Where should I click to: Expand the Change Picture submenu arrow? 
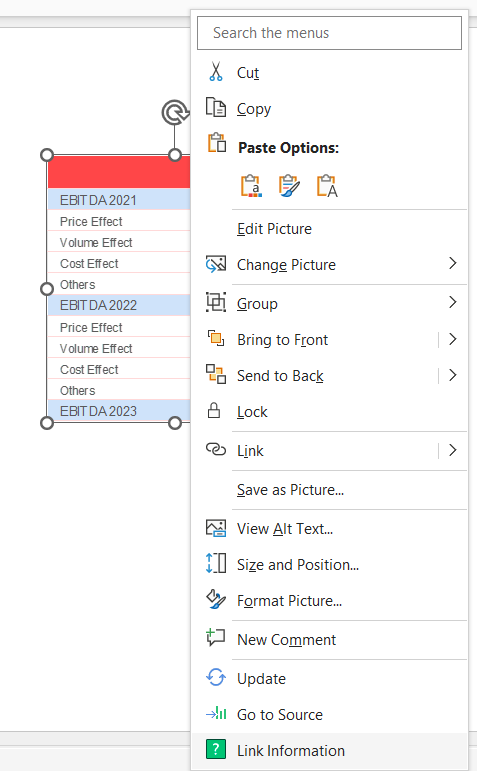point(453,264)
